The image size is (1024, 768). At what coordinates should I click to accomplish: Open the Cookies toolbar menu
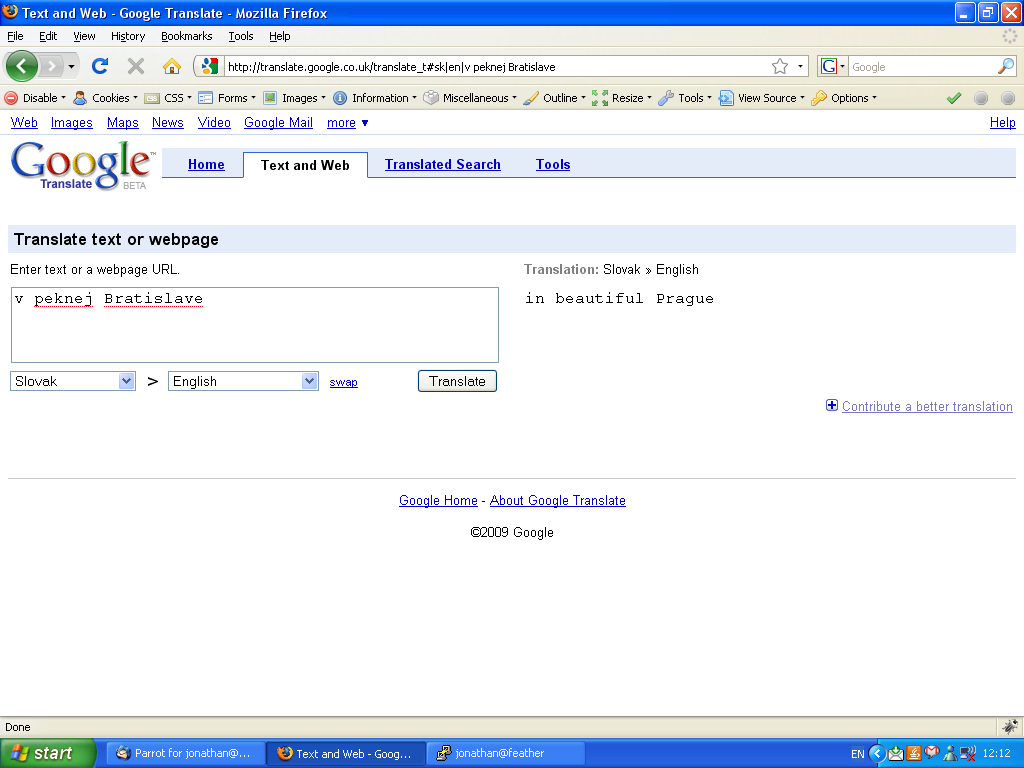point(106,98)
